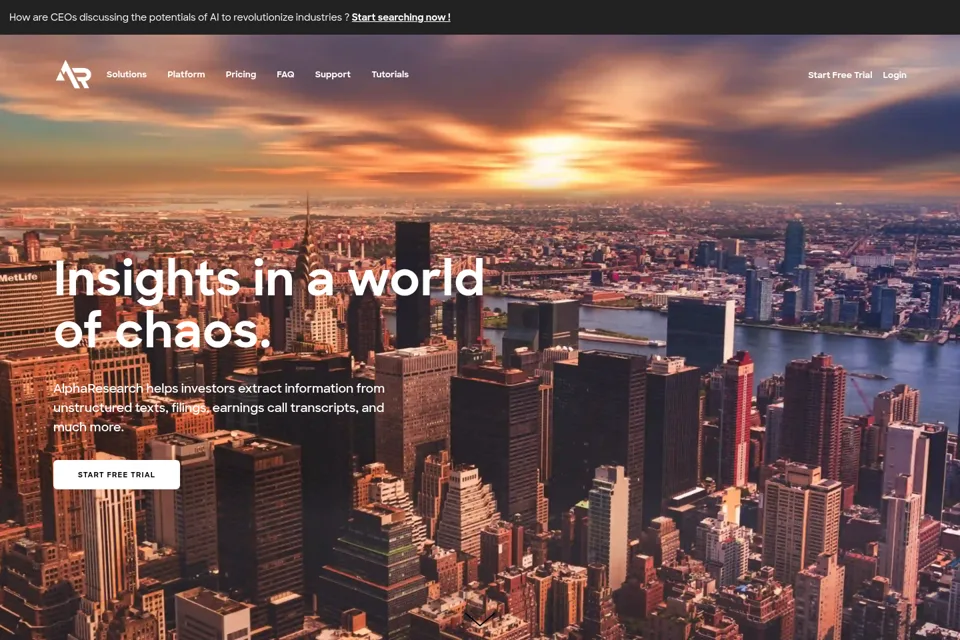Open the Platform menu
Image resolution: width=960 pixels, height=640 pixels.
click(x=186, y=74)
